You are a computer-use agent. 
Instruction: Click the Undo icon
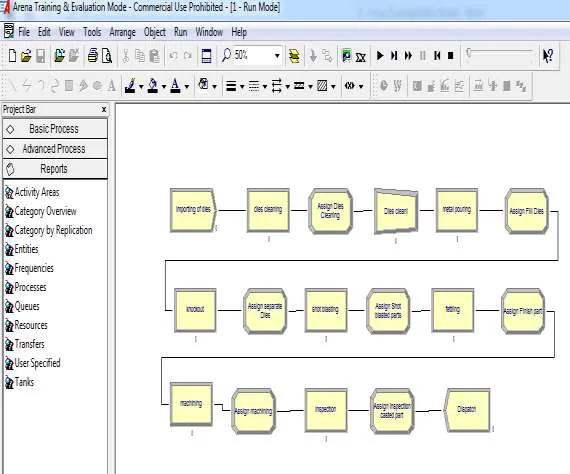click(x=173, y=56)
